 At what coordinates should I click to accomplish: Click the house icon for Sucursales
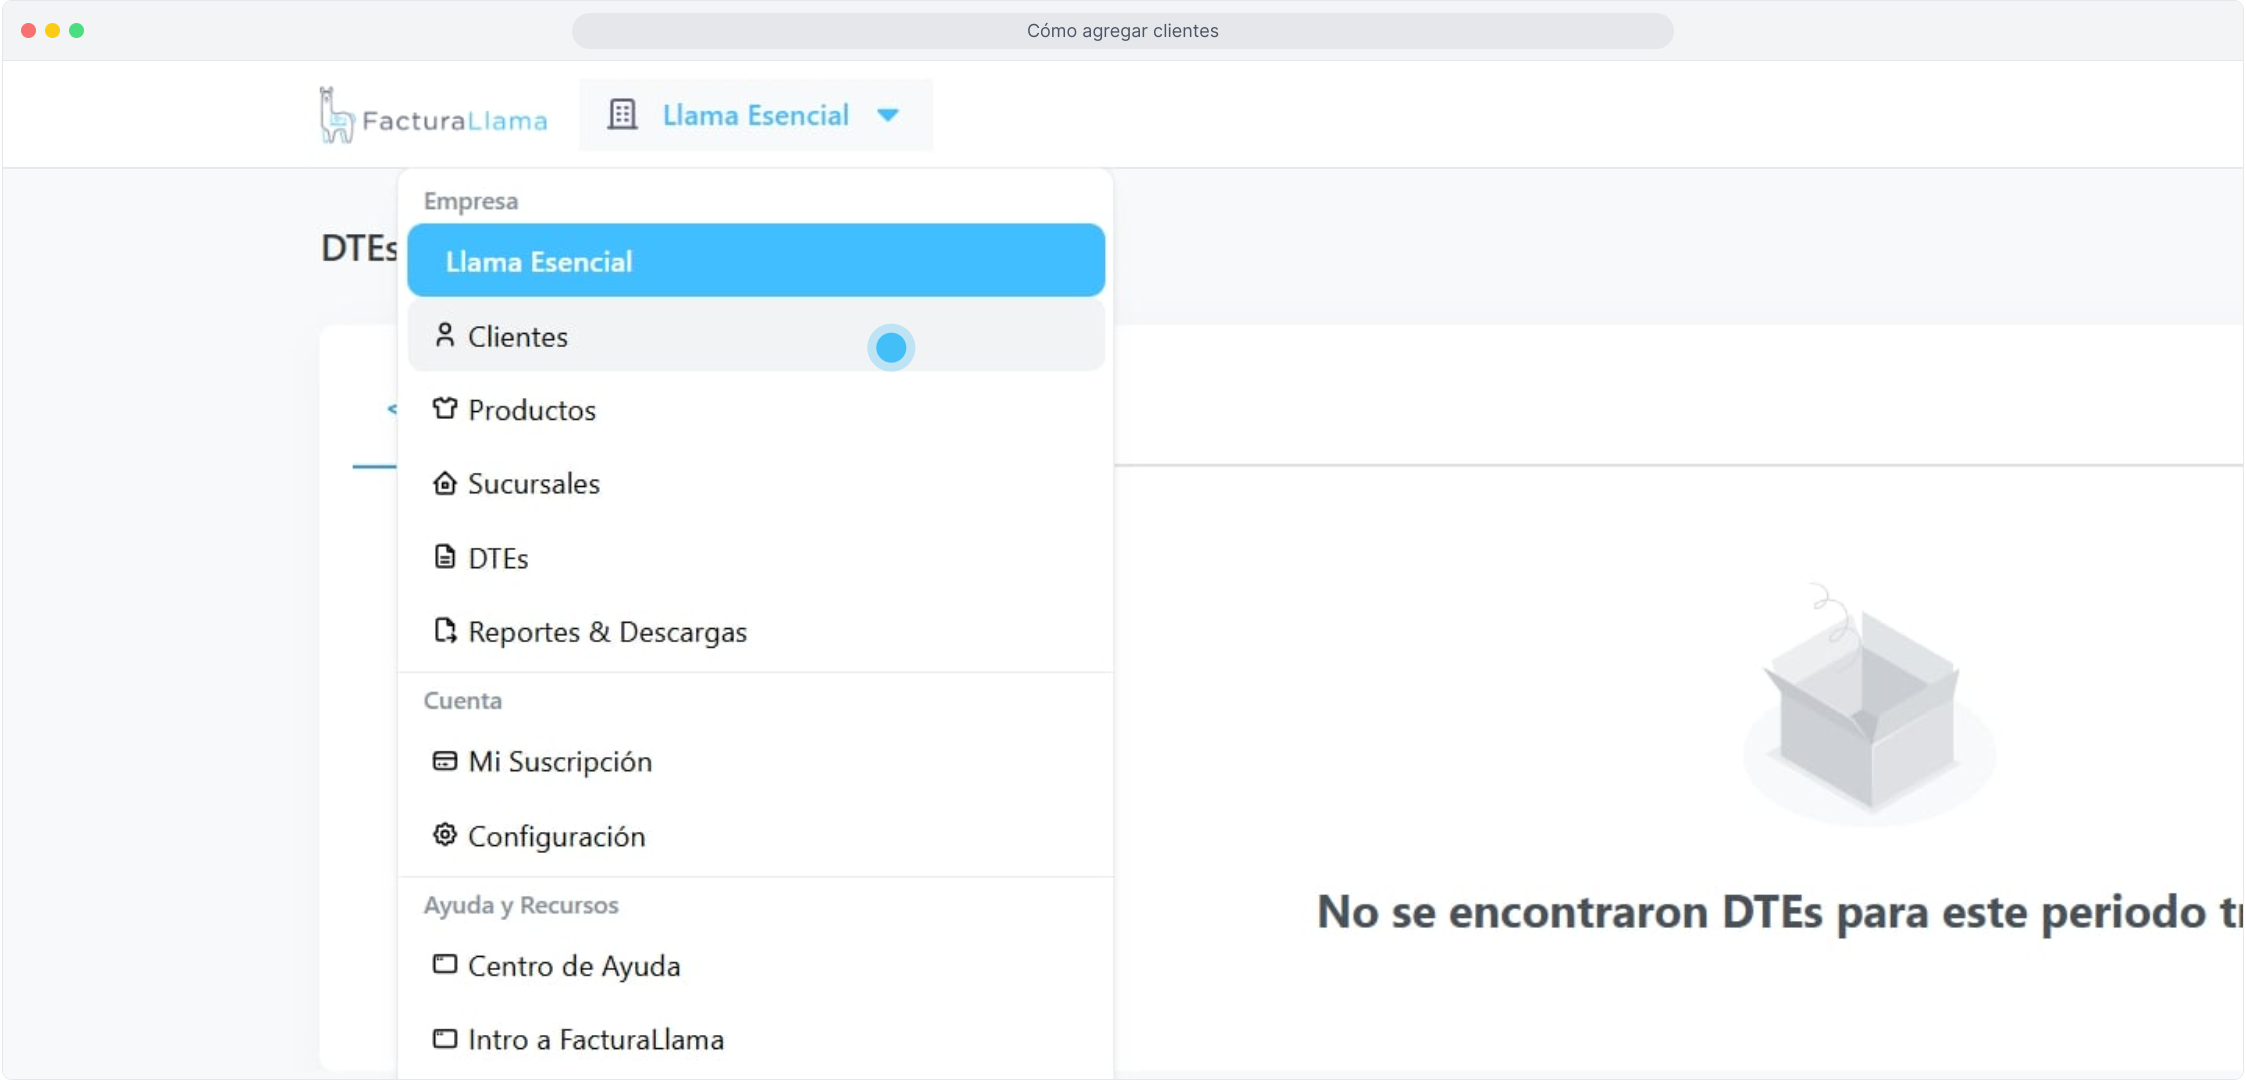point(444,483)
